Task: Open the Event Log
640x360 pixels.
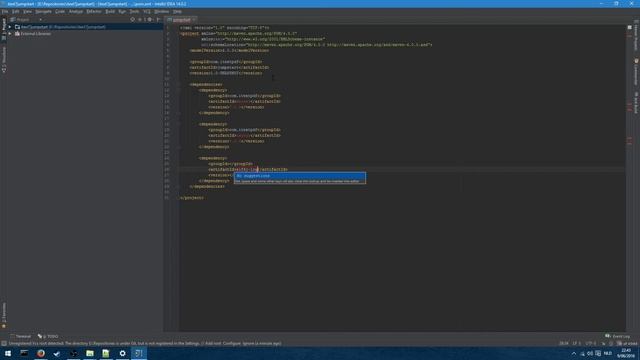Action: click(x=618, y=336)
